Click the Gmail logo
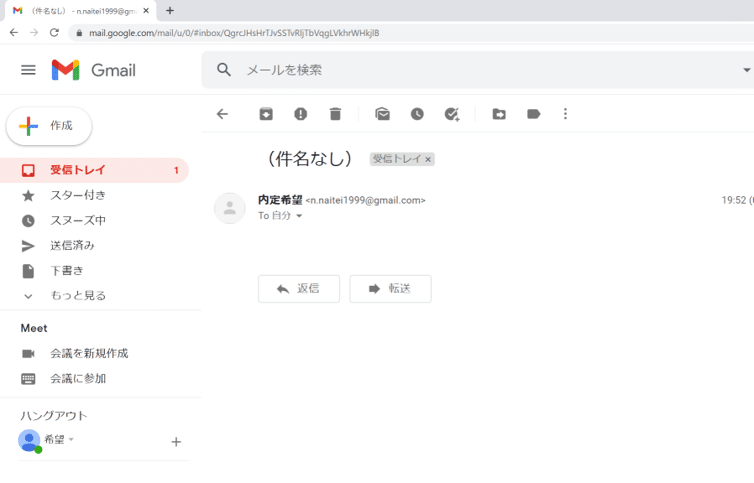The width and height of the screenshot is (754, 483). point(94,70)
